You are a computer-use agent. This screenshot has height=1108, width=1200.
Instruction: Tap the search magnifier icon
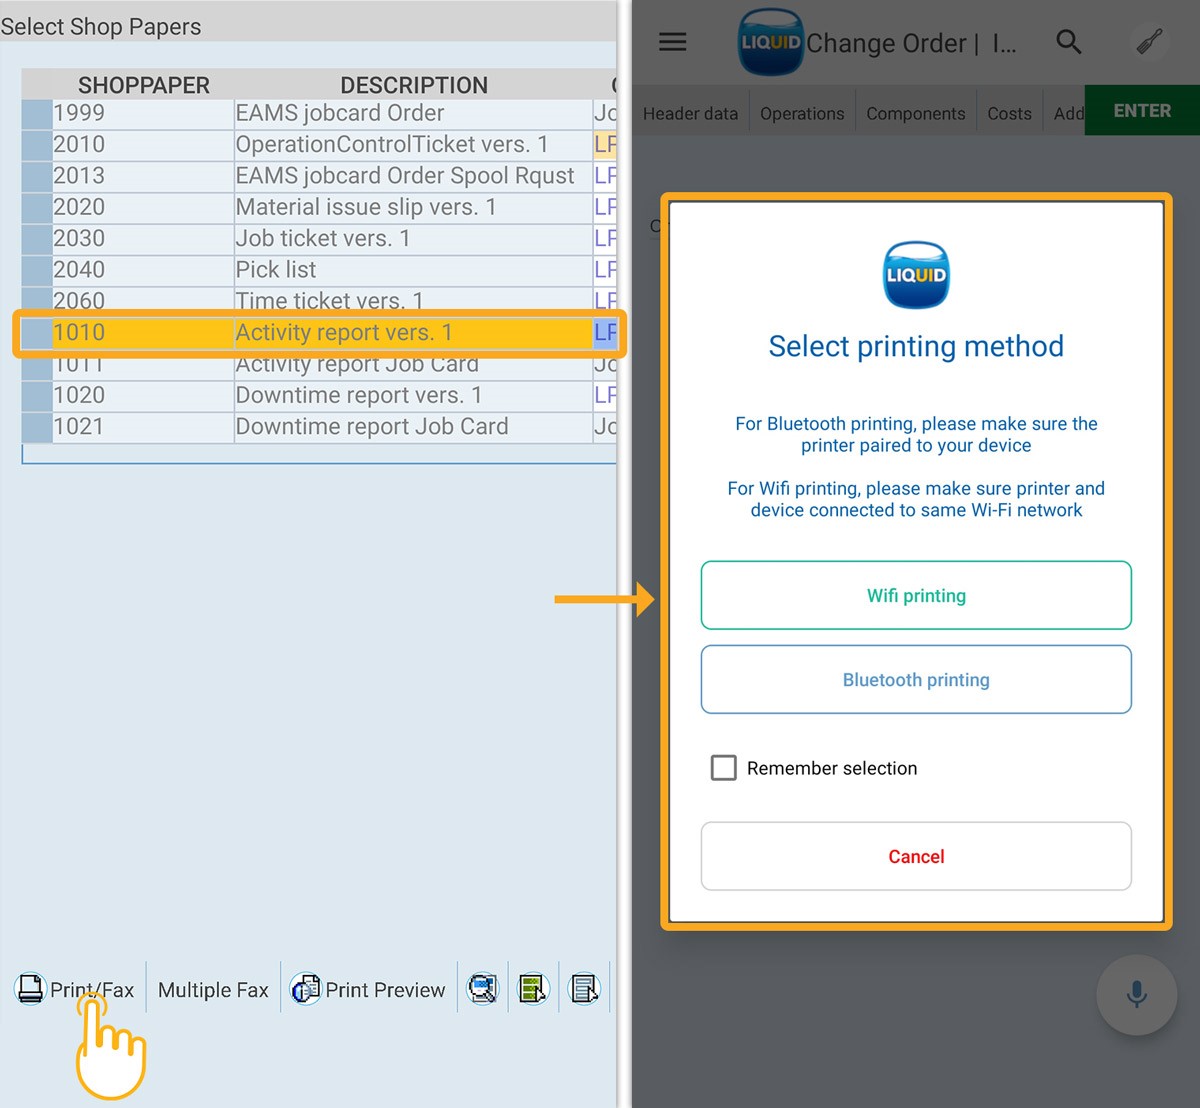[x=1069, y=42]
